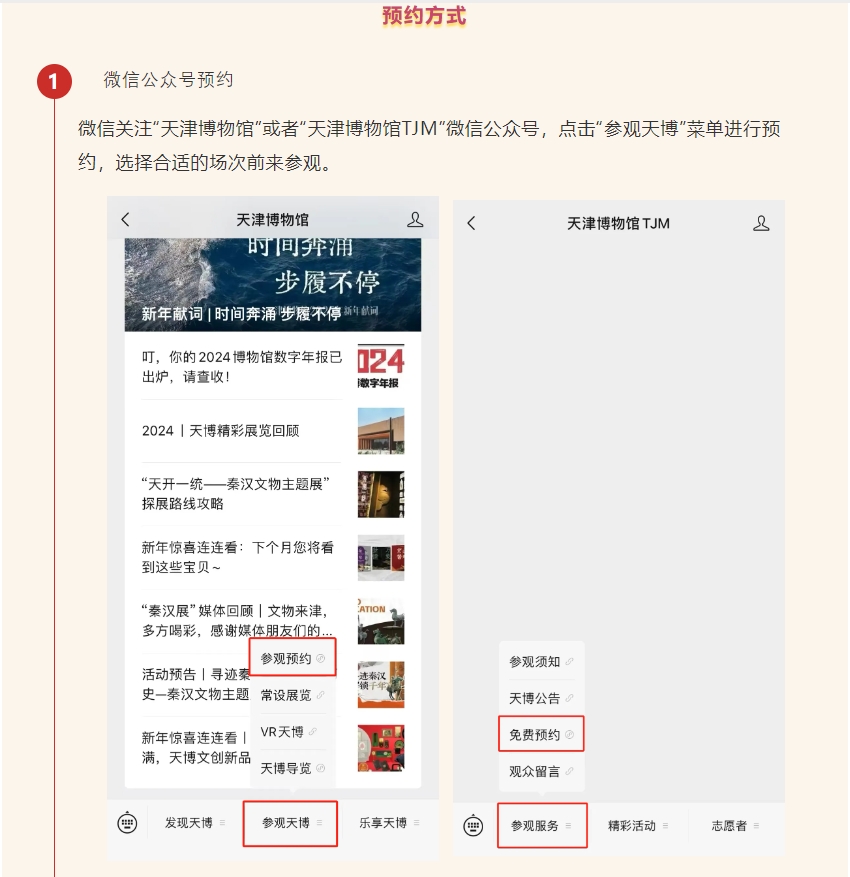Open the 2024博物馆数字年报 article
The image size is (850, 877).
pos(272,366)
